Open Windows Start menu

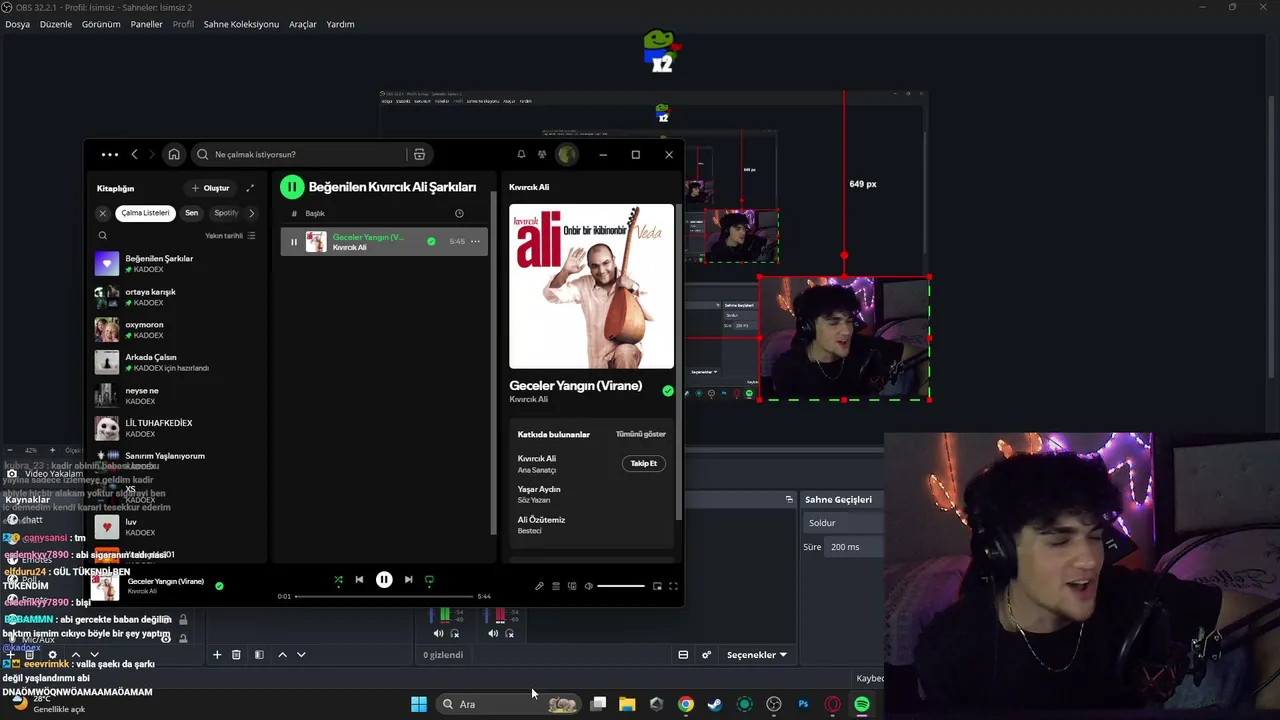(419, 704)
